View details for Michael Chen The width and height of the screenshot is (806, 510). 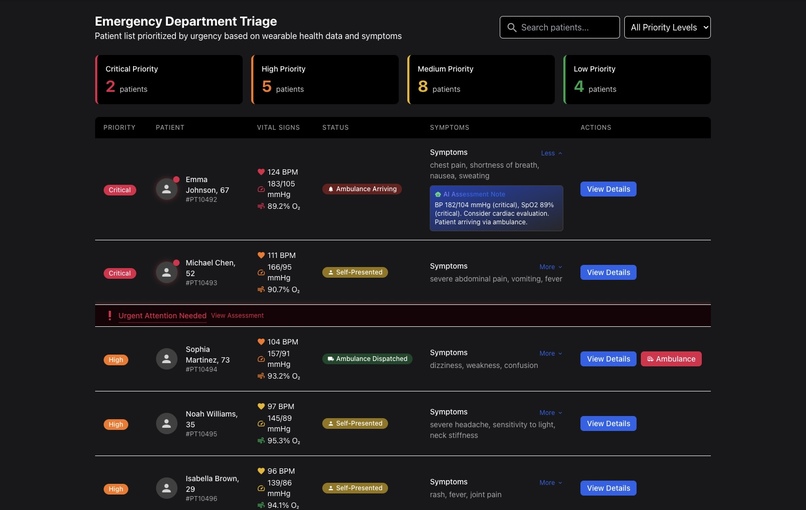608,272
